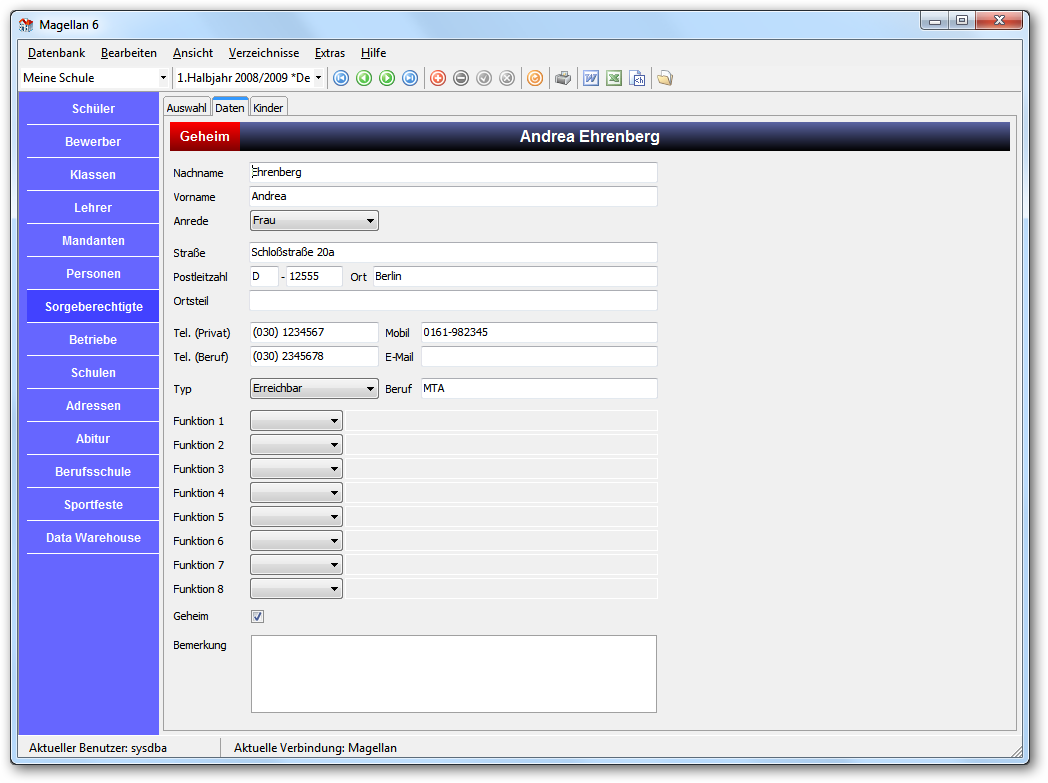Expand the Typ dropdown showing Erreichbar
1048x783 pixels.
pyautogui.click(x=314, y=388)
